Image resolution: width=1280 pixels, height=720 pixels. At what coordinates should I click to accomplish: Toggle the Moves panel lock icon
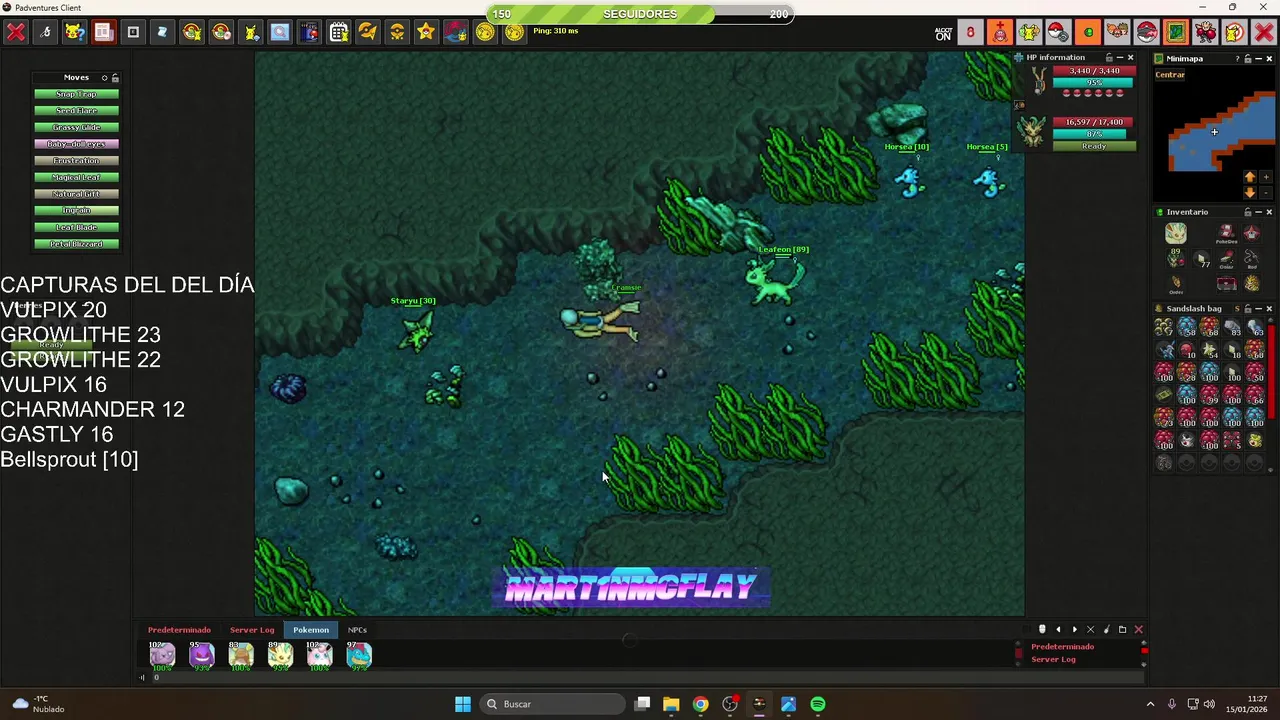click(115, 77)
